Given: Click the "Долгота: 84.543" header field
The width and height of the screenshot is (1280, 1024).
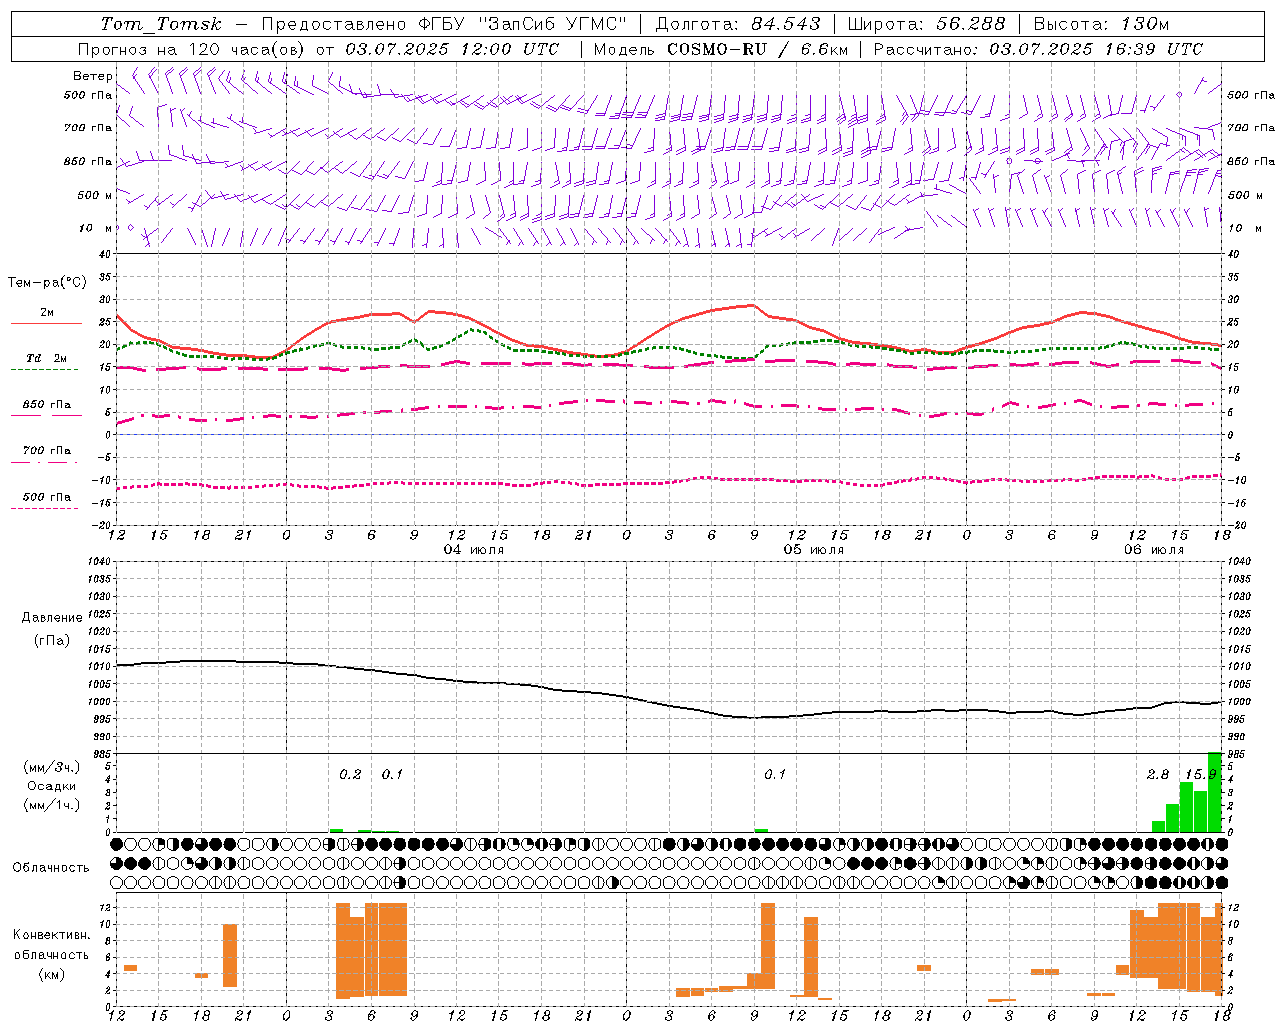Looking at the screenshot, I should tap(738, 24).
